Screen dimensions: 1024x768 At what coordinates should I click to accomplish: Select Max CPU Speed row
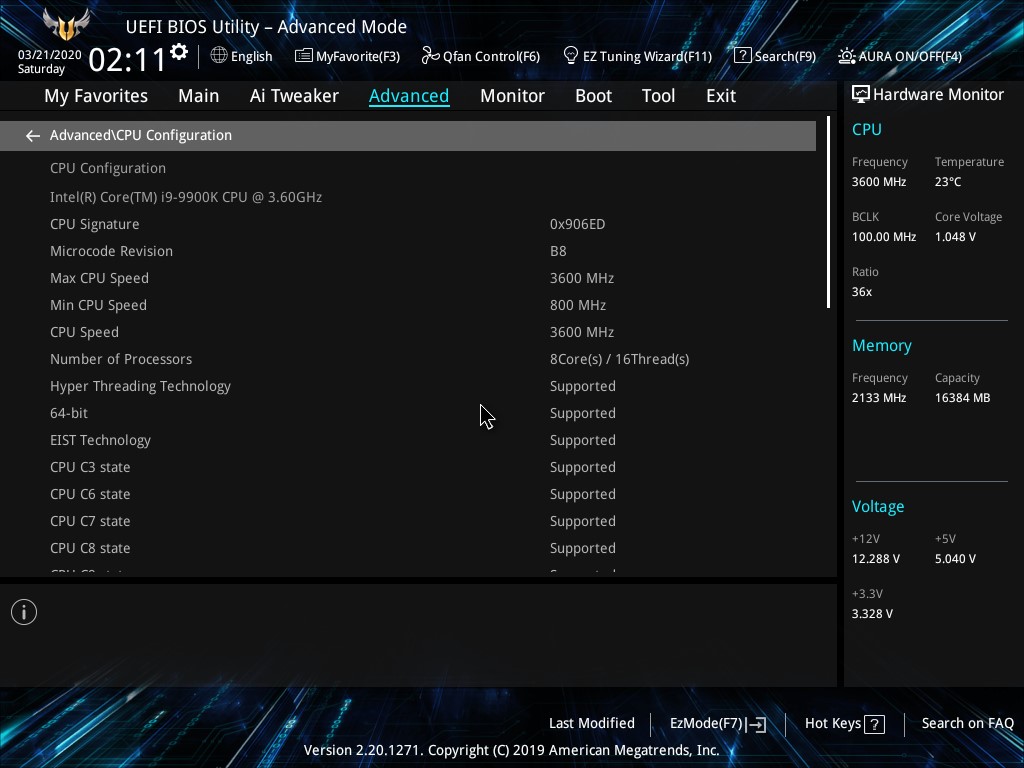tap(408, 278)
